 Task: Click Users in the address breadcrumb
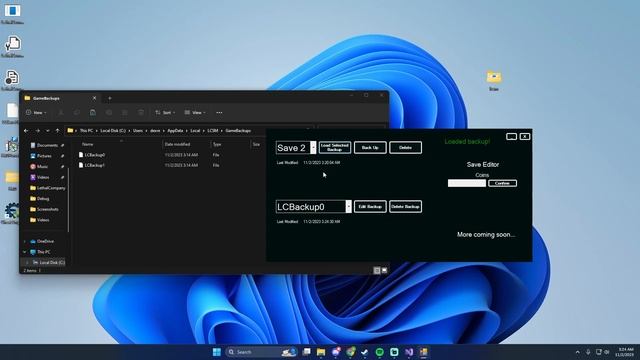138,131
